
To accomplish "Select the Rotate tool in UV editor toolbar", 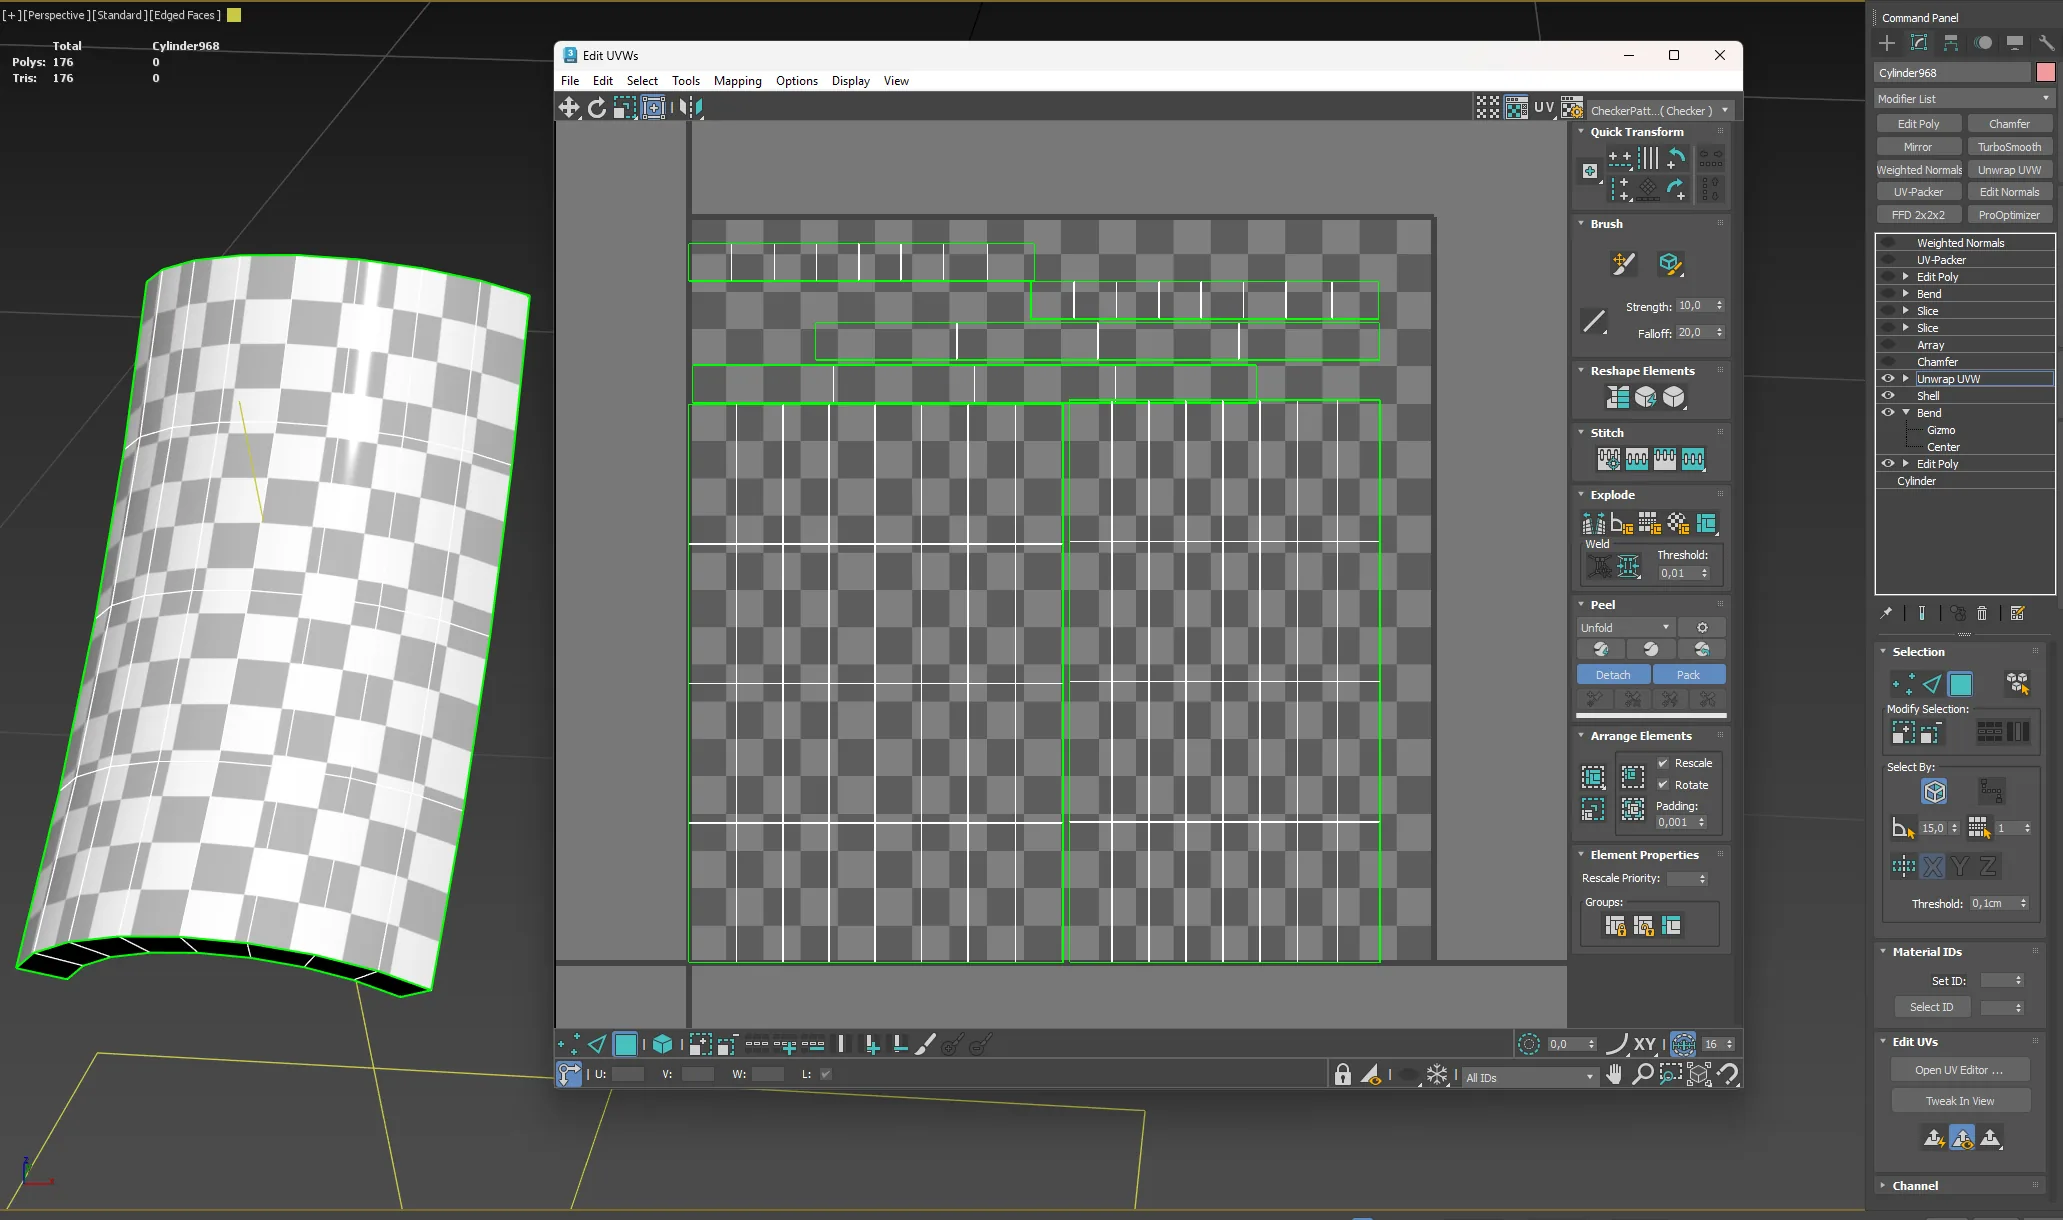I will [x=597, y=108].
